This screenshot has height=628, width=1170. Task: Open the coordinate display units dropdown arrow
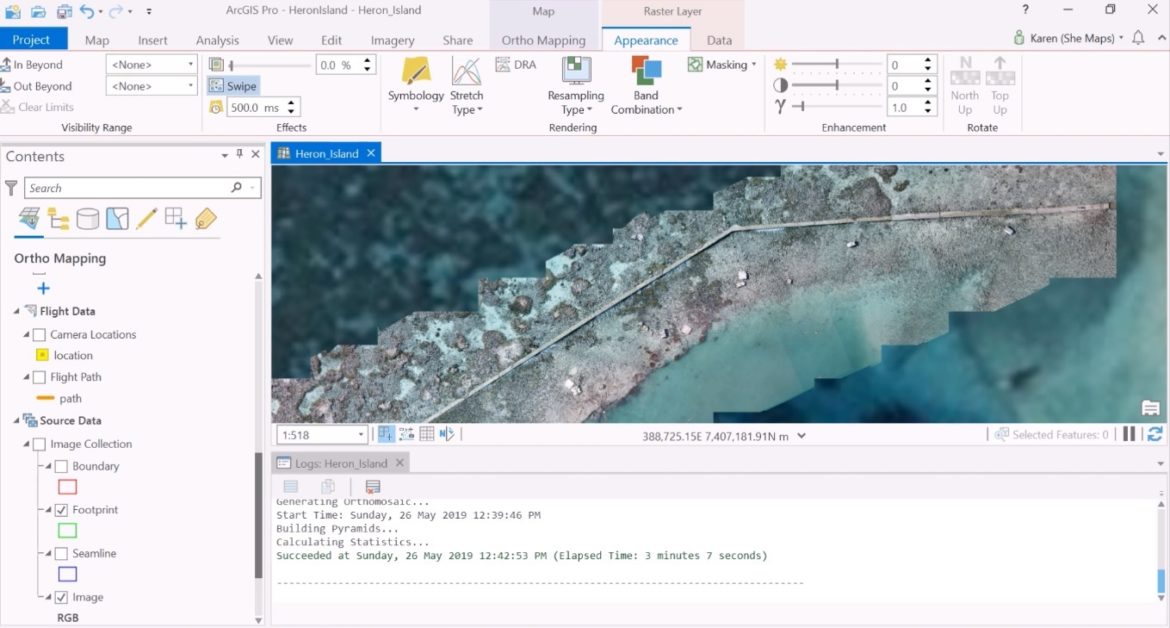click(801, 436)
